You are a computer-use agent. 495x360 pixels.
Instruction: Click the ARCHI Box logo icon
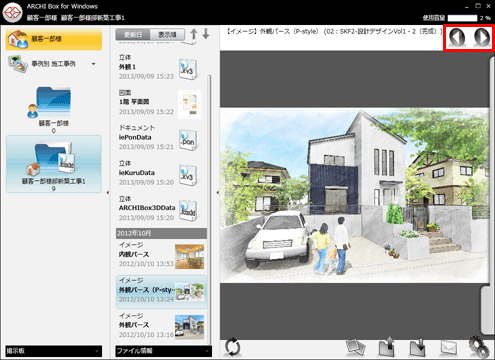[x=12, y=12]
